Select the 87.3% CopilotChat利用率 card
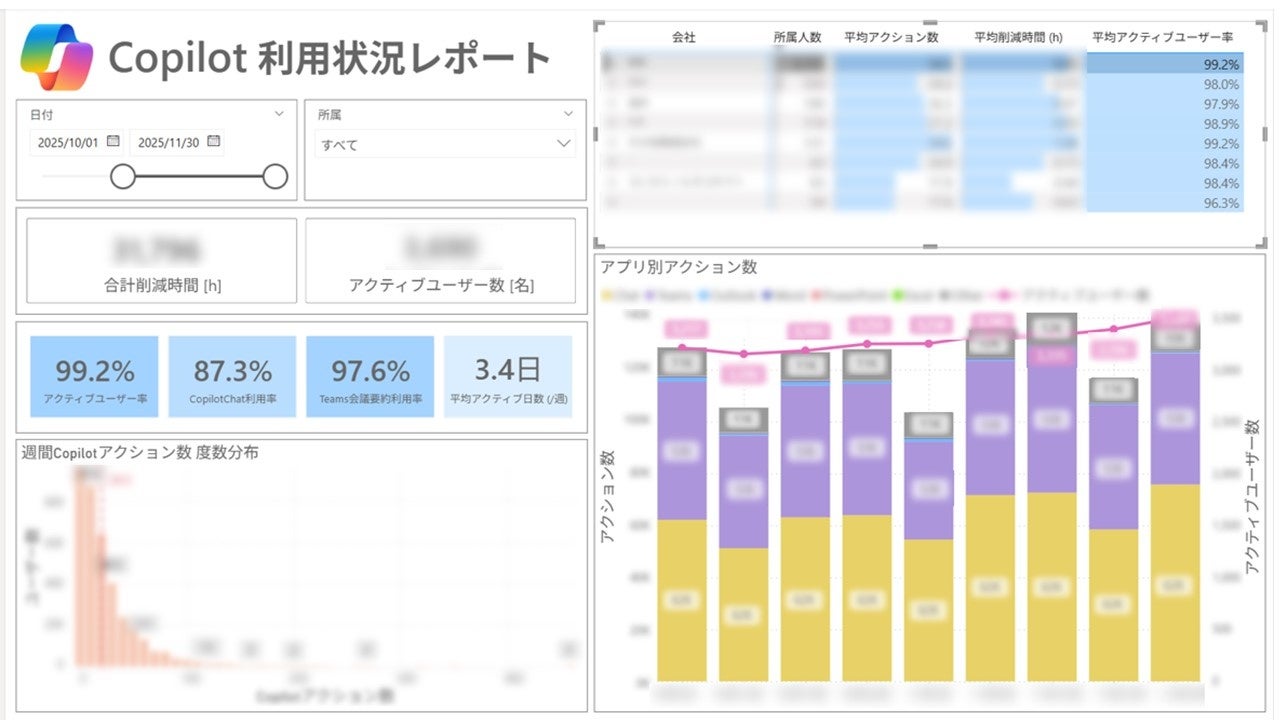This screenshot has height=720, width=1280. (x=232, y=377)
